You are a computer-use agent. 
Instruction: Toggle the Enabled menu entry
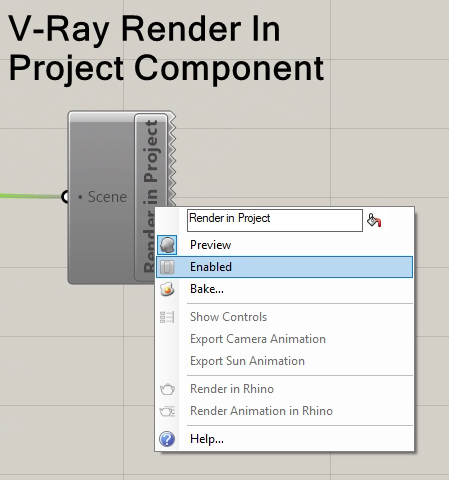[x=285, y=267]
